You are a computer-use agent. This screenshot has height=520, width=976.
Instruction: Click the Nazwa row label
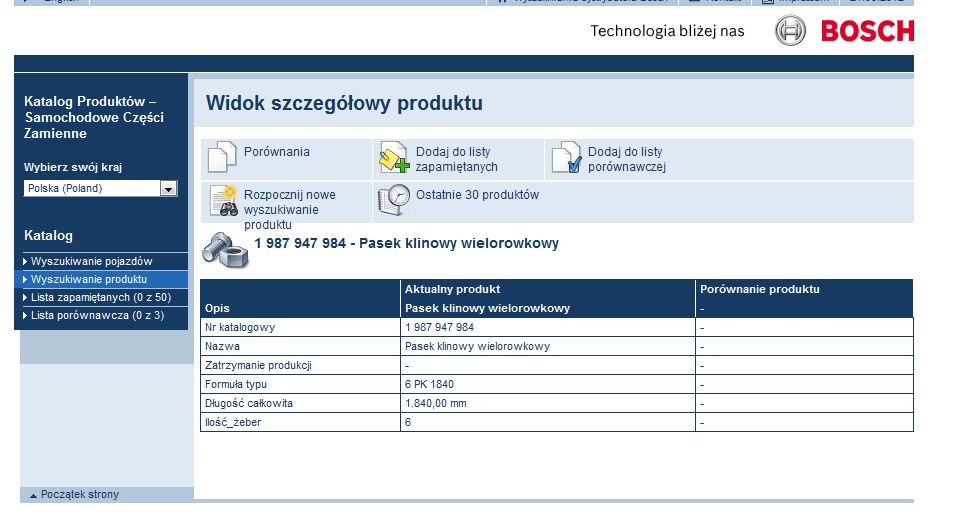(x=222, y=347)
